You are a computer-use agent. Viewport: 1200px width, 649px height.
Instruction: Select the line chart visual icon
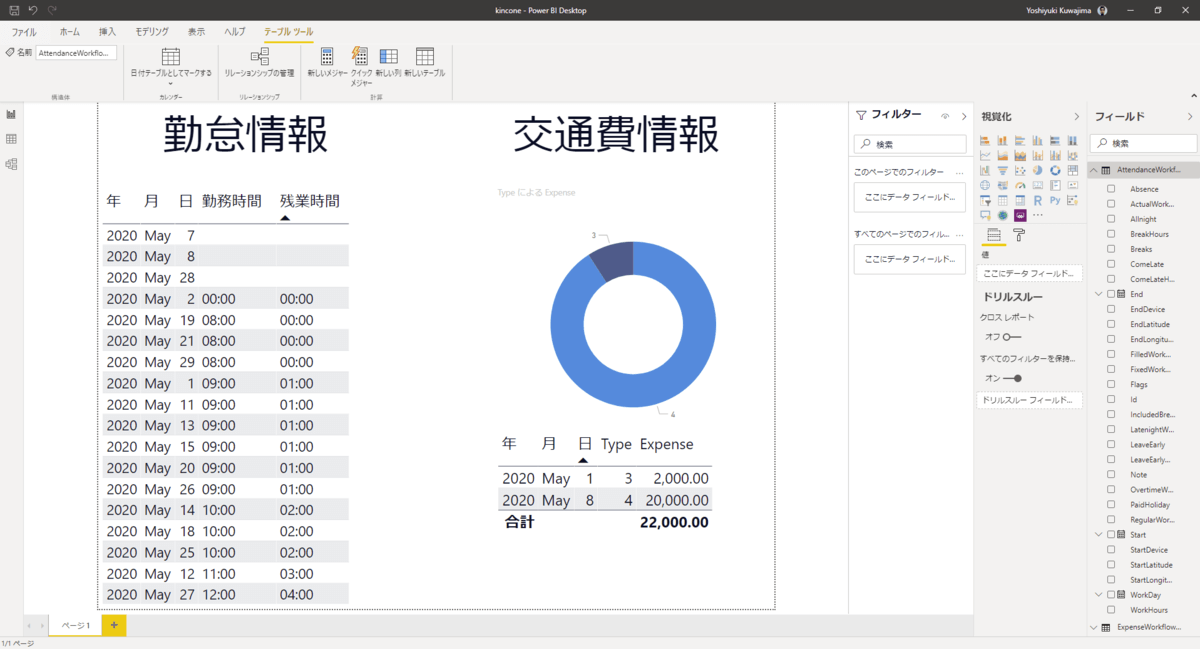[x=985, y=155]
